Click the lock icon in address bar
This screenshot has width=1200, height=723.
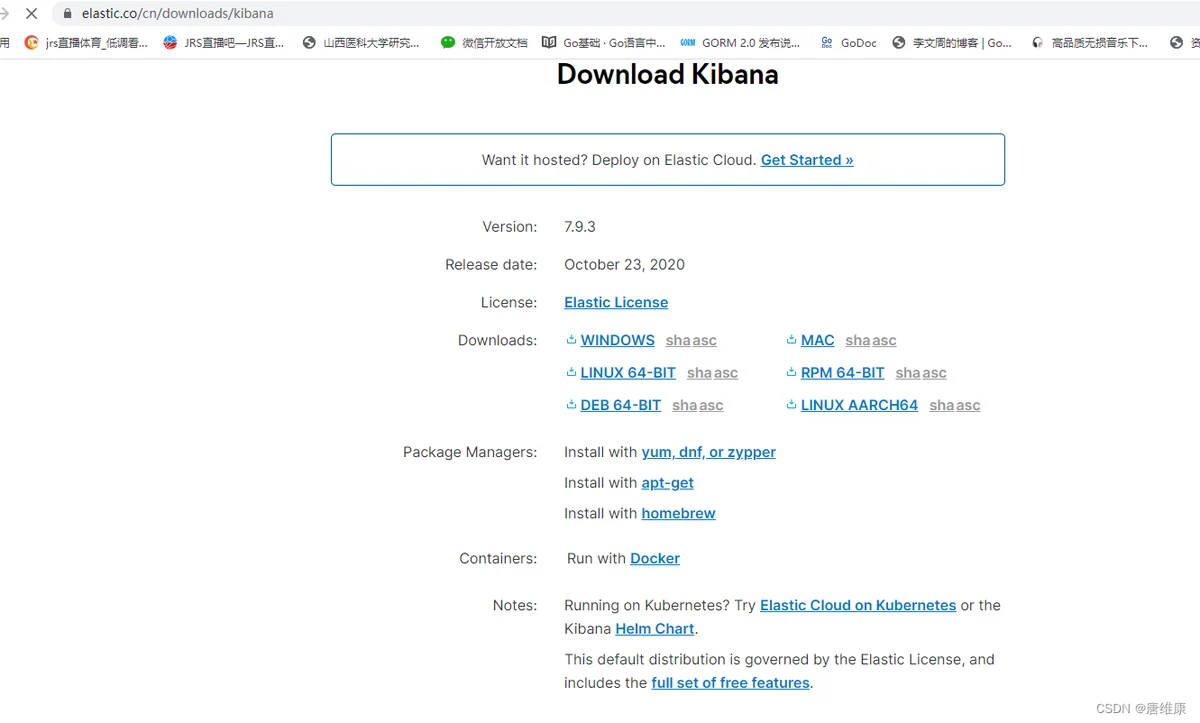point(68,14)
